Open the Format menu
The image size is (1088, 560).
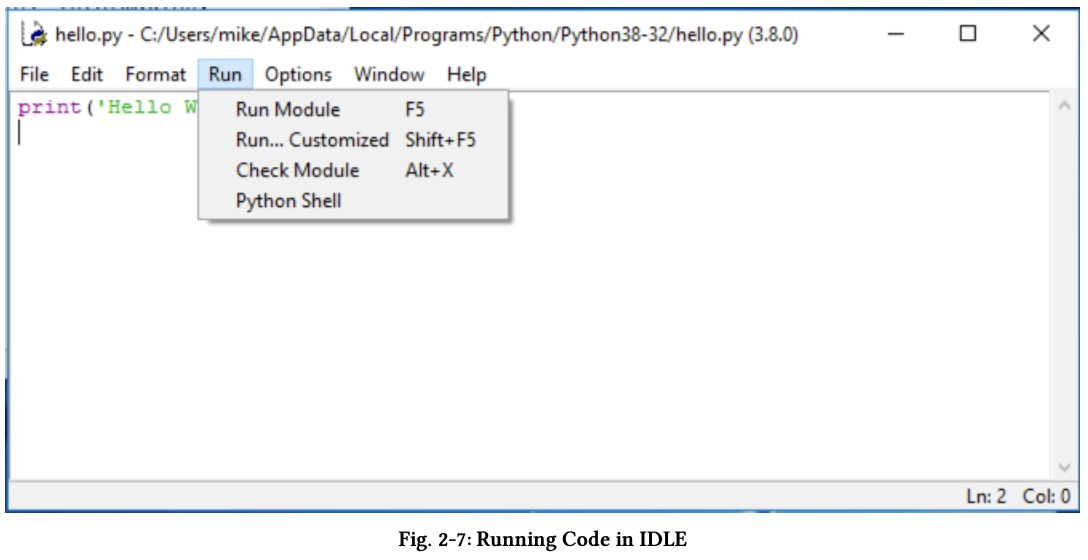(x=155, y=75)
